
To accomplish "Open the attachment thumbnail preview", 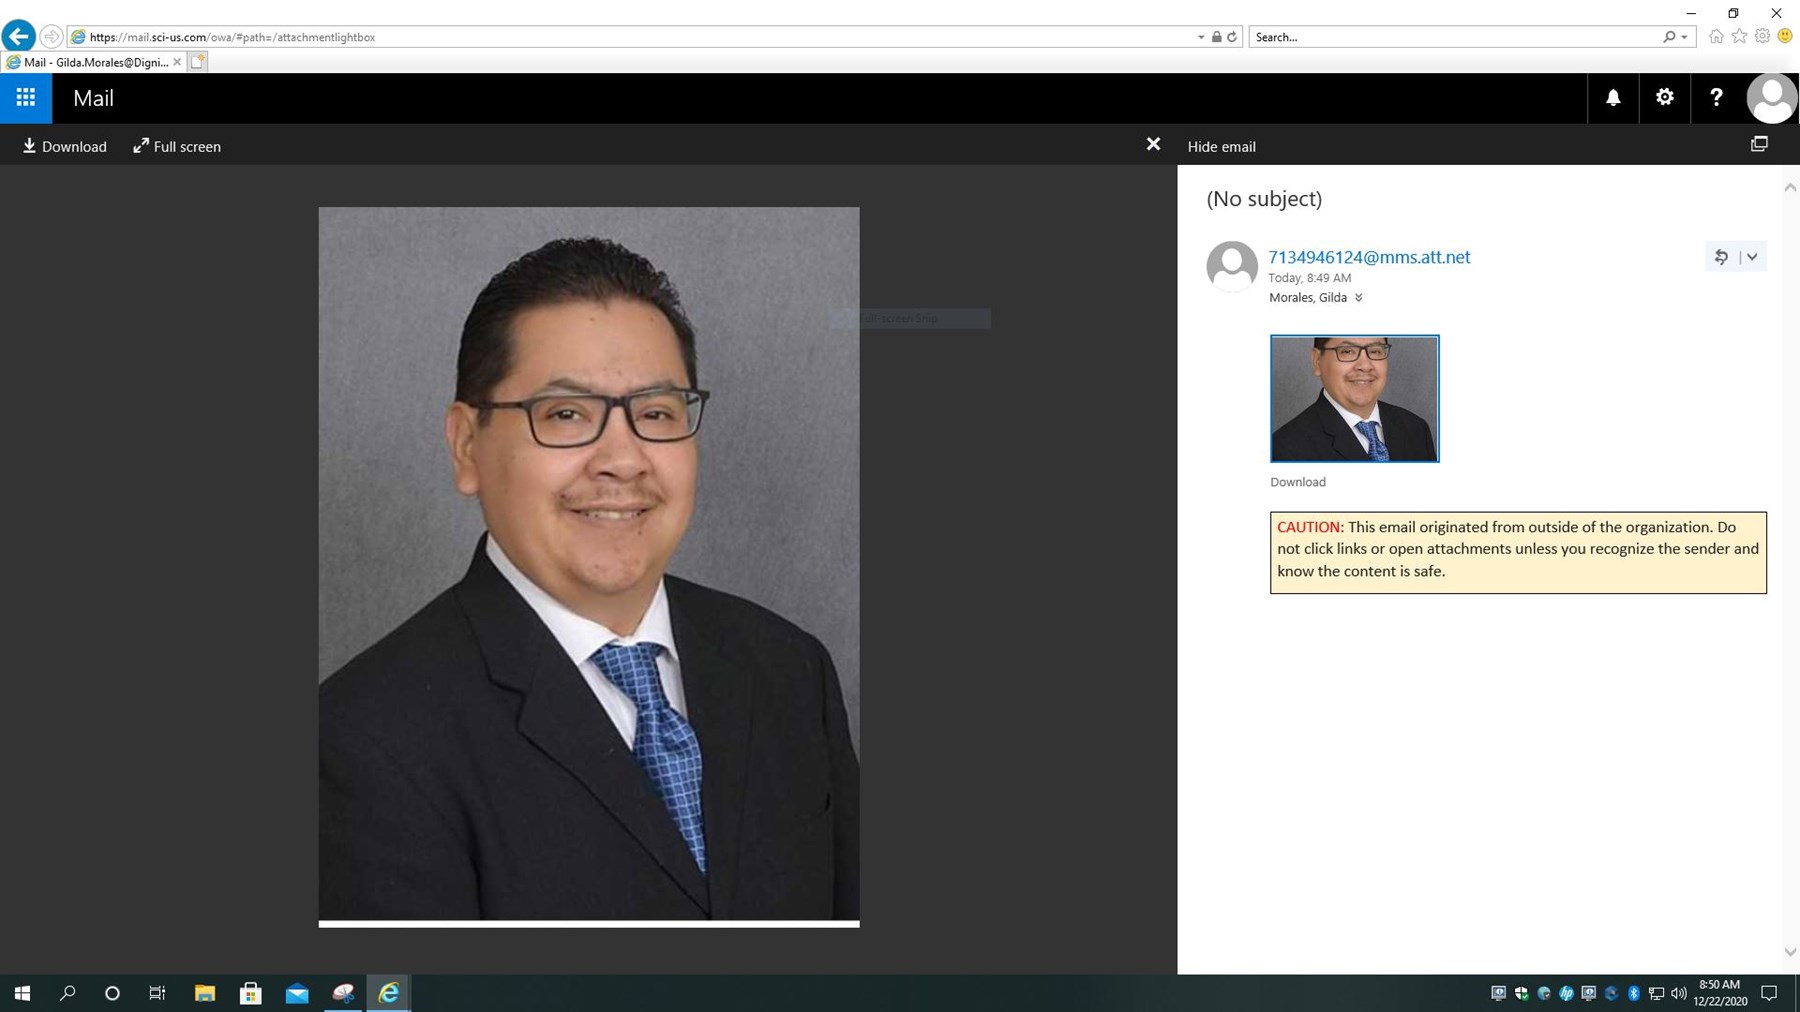I will 1354,398.
